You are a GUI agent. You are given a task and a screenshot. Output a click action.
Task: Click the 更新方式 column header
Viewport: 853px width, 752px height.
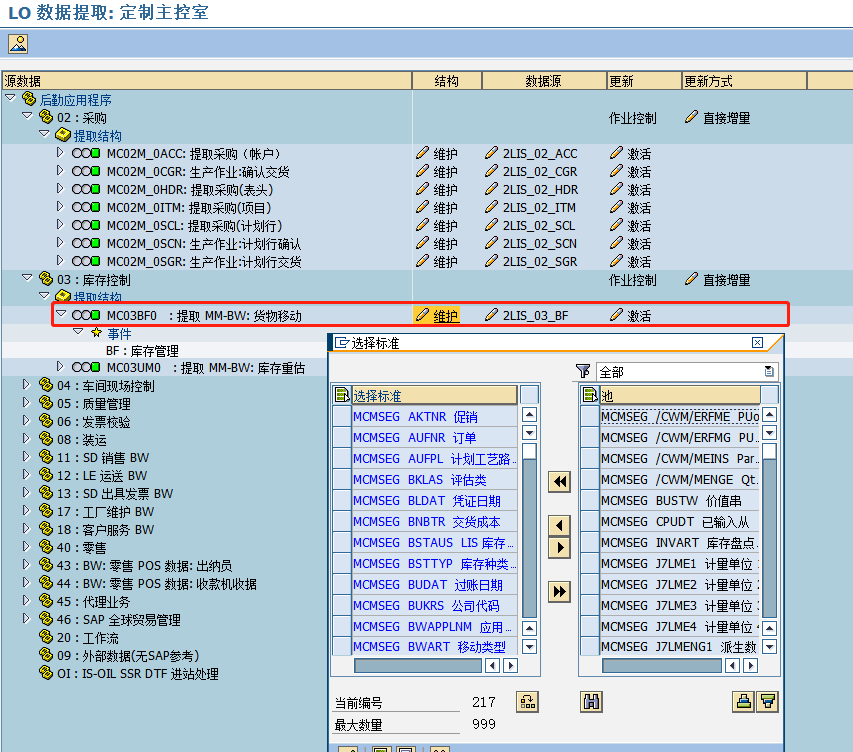(744, 81)
